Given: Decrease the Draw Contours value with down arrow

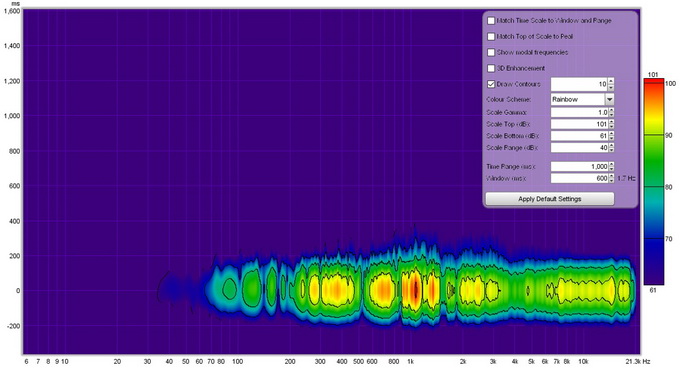Looking at the screenshot, I should pos(611,88).
